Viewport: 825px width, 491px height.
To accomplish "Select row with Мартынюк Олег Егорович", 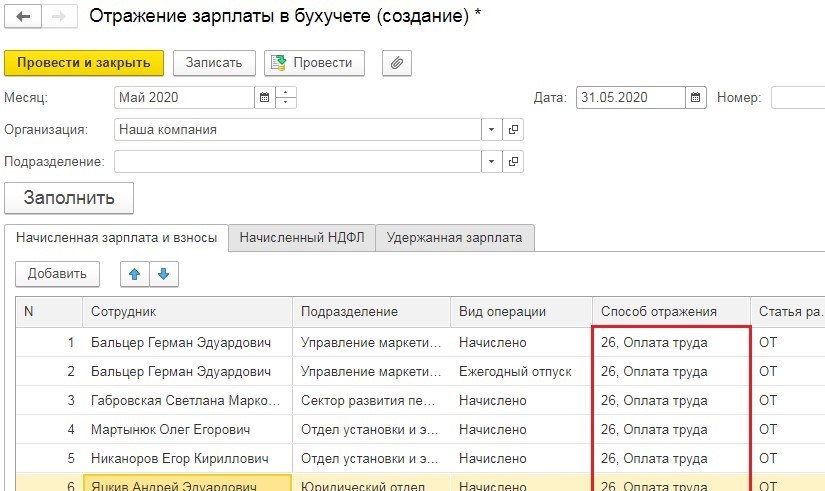I will (170, 429).
